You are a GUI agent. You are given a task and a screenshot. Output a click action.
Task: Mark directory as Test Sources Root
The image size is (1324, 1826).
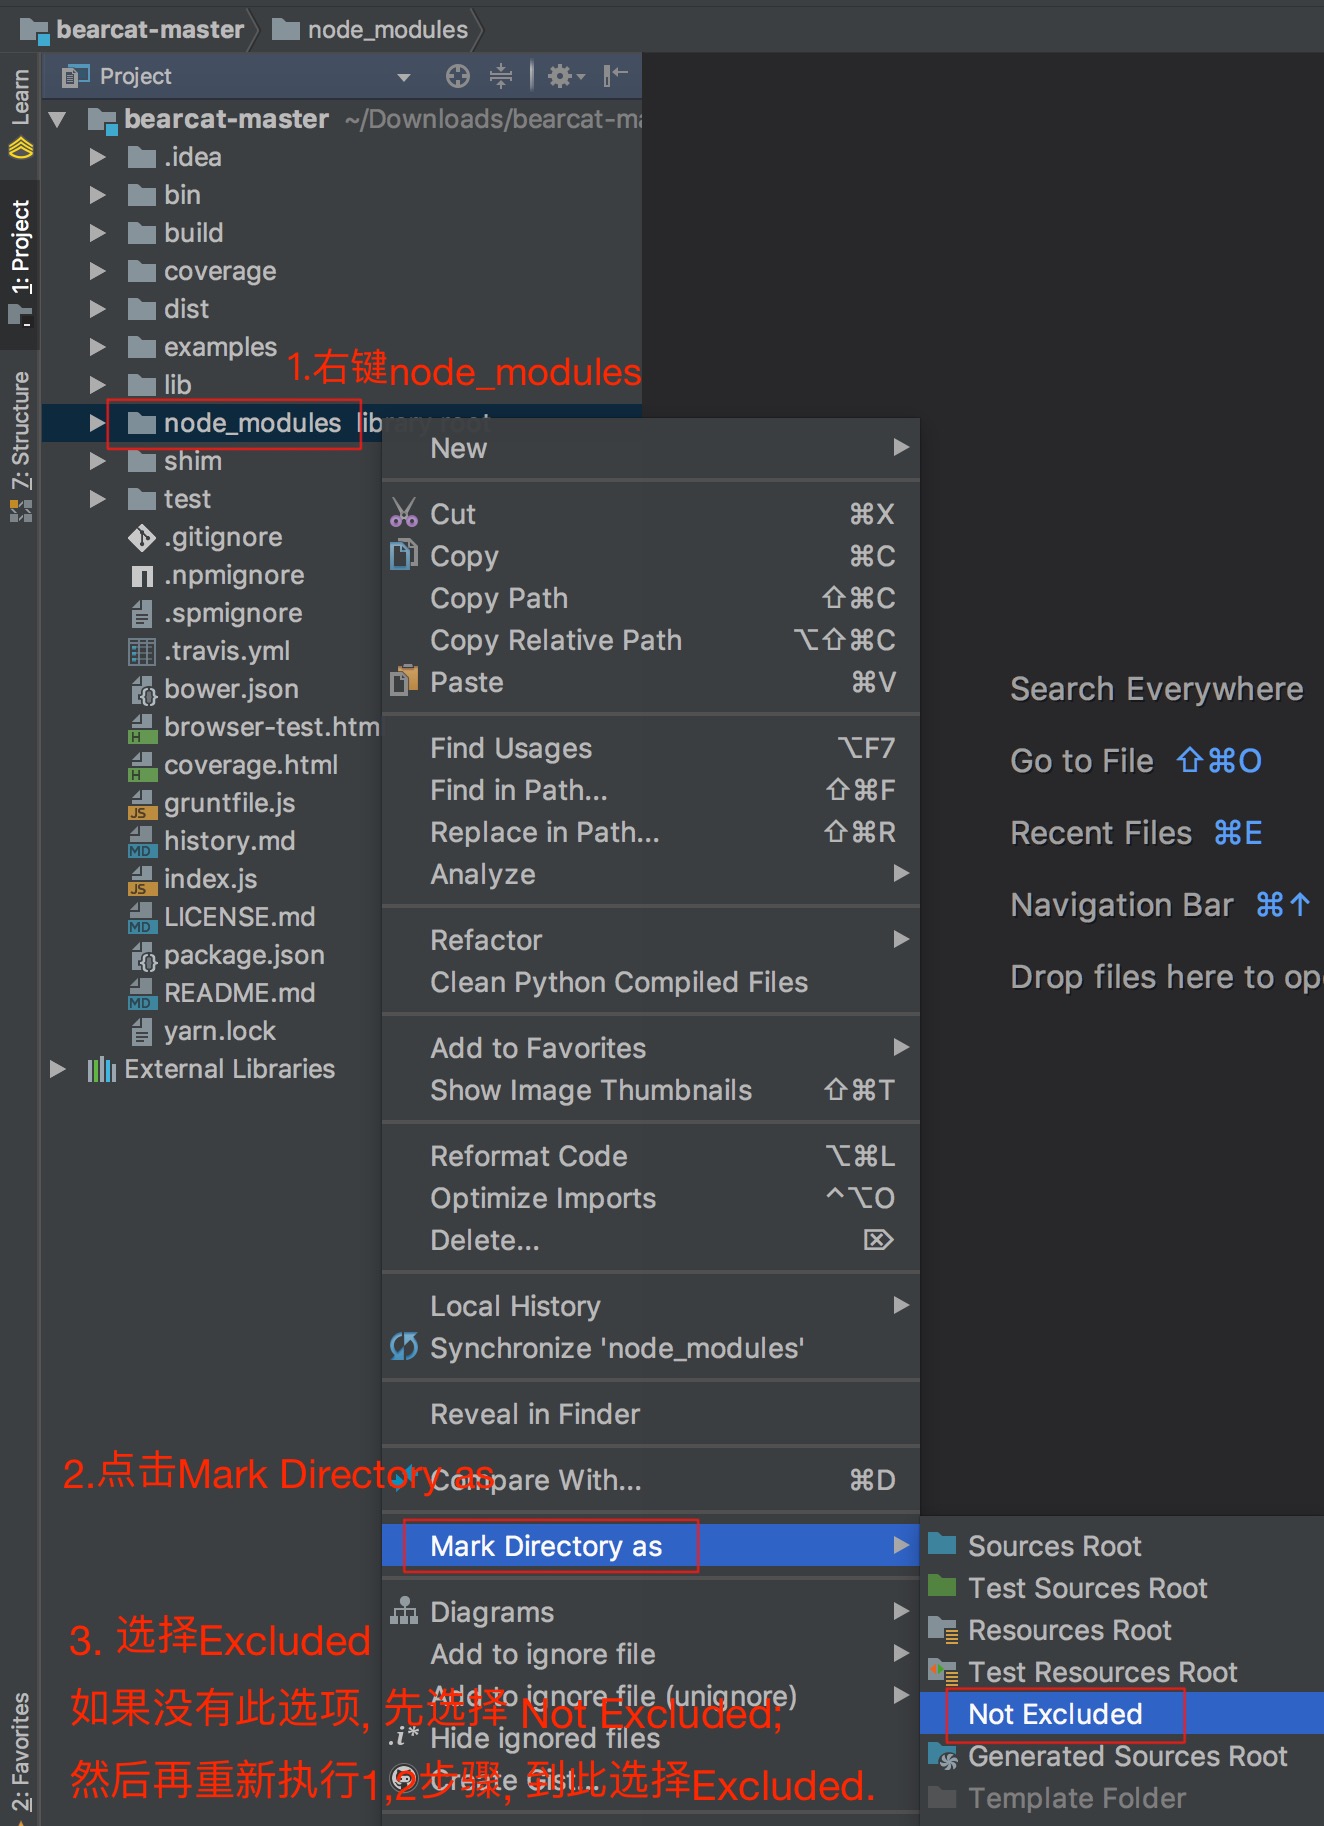click(x=1087, y=1588)
